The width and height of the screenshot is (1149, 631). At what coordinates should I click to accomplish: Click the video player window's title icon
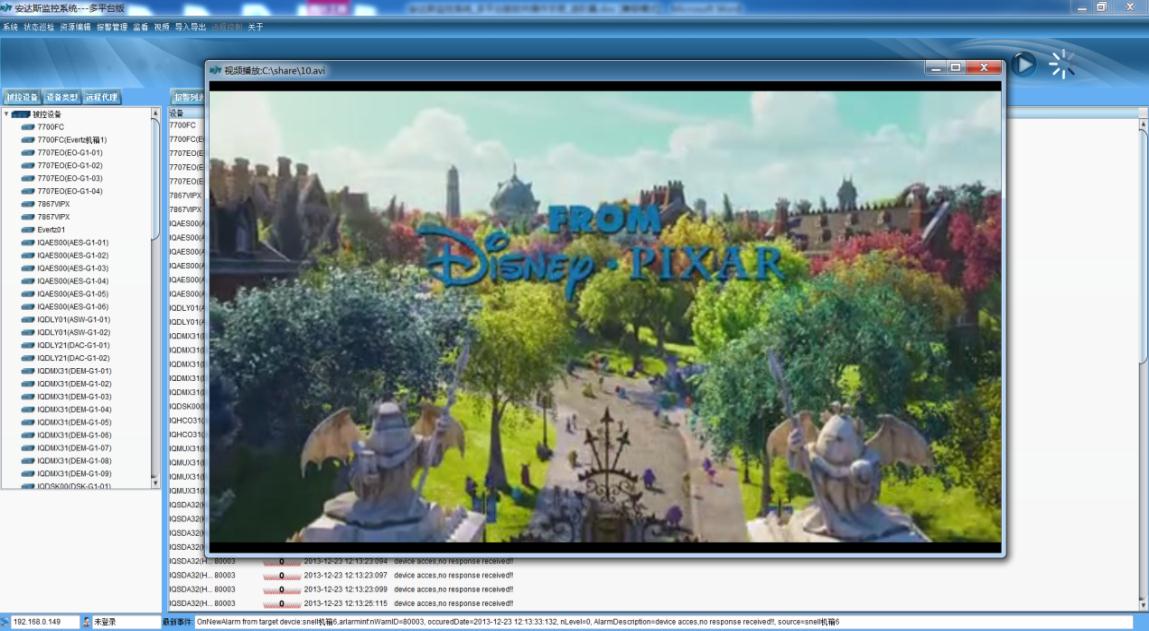pos(215,70)
